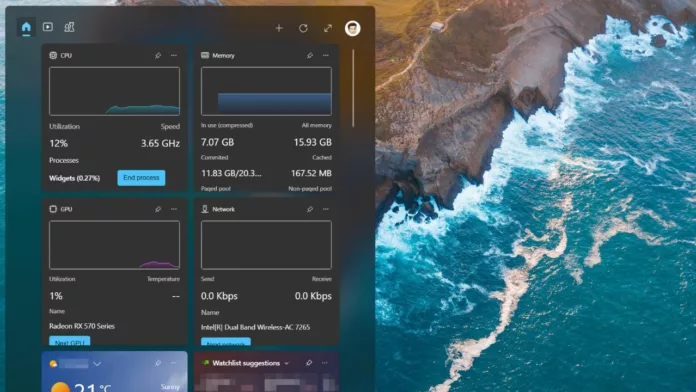Pin the Network widget
The image size is (696, 392).
point(310,209)
